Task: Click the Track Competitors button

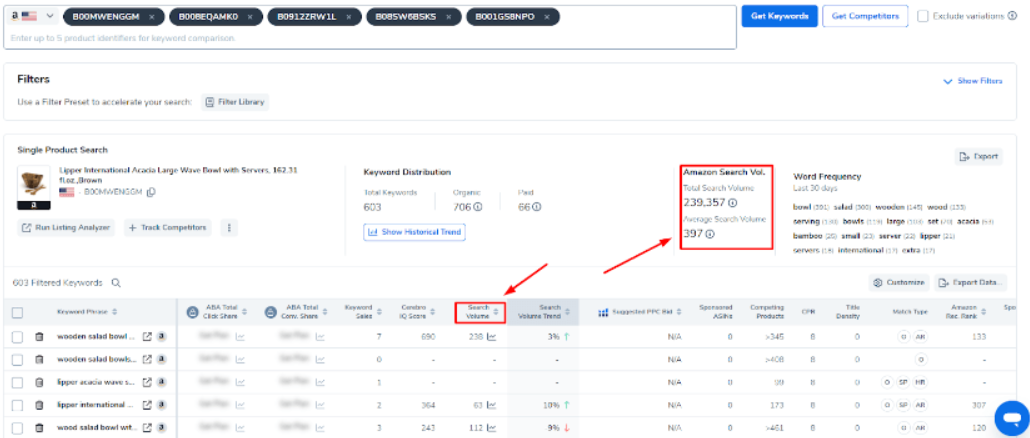Action: [x=168, y=228]
